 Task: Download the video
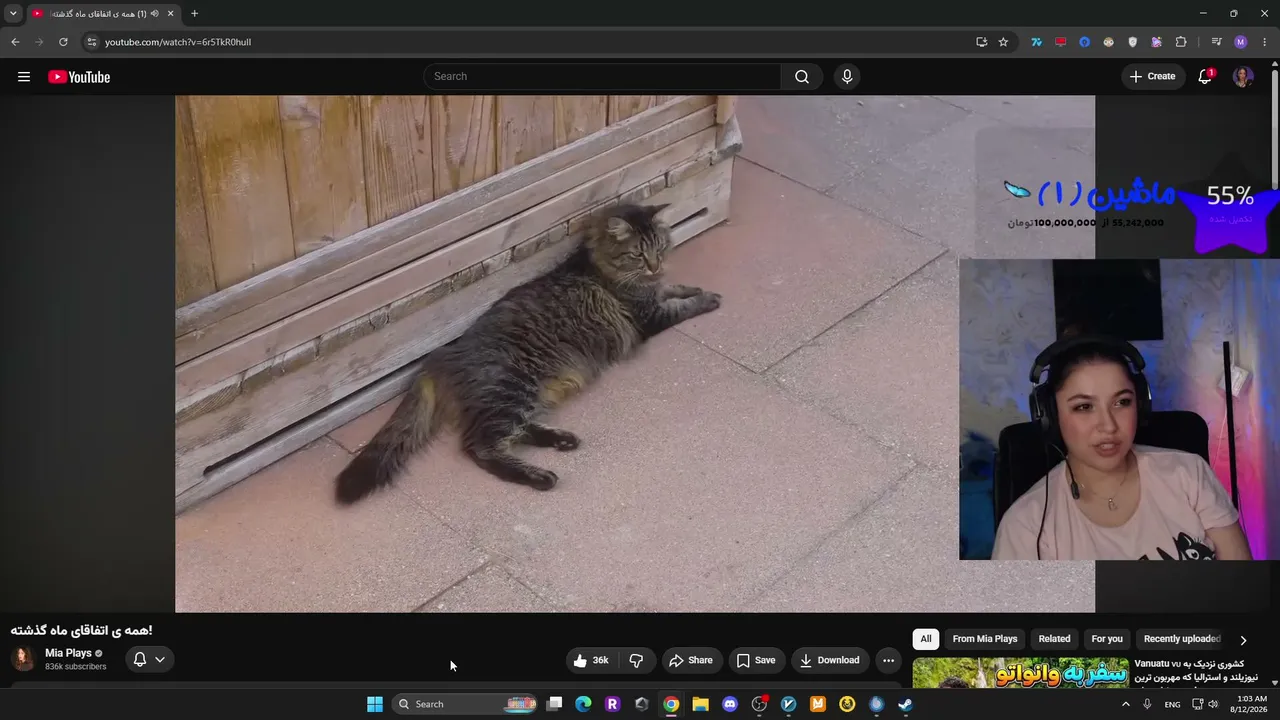click(830, 660)
